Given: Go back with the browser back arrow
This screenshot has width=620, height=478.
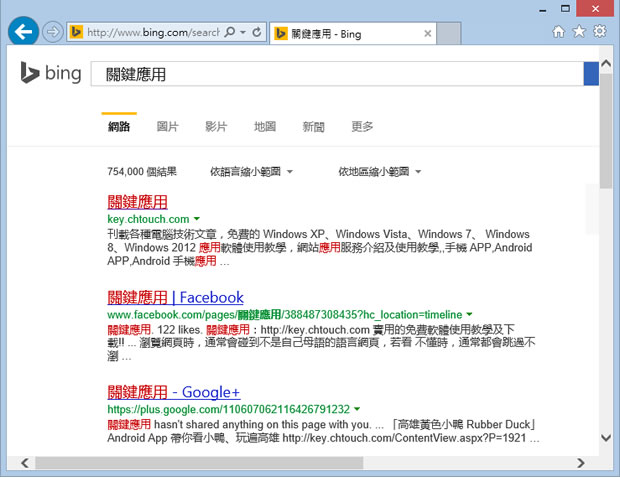Looking at the screenshot, I should (x=23, y=31).
